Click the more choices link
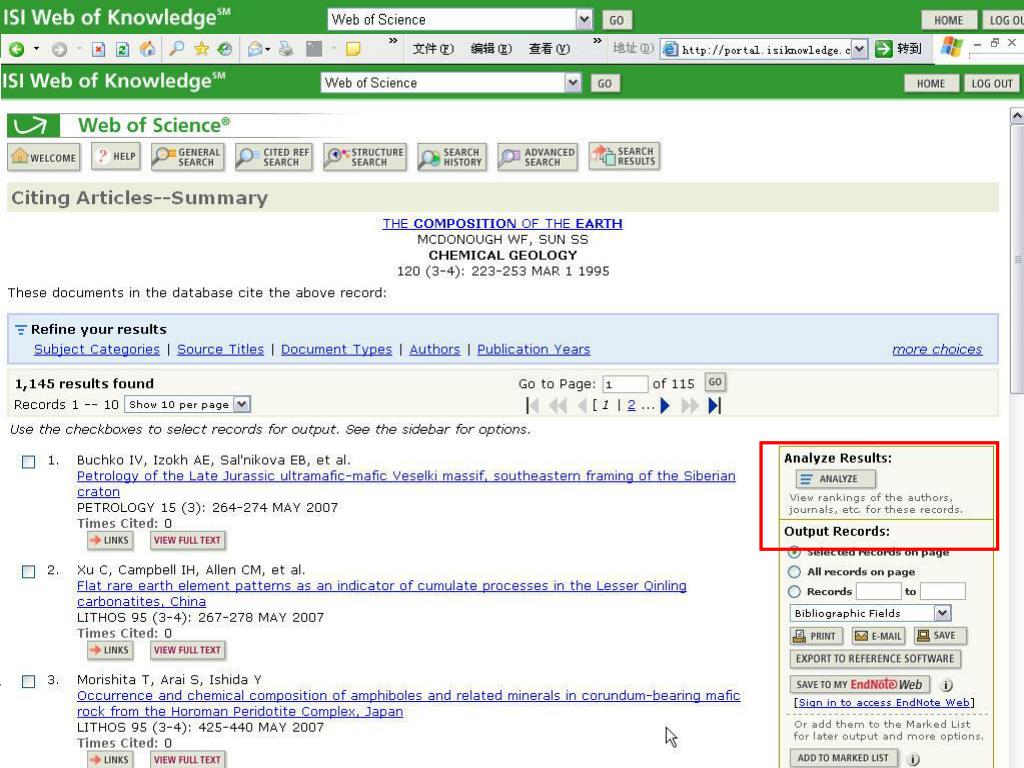 937,349
